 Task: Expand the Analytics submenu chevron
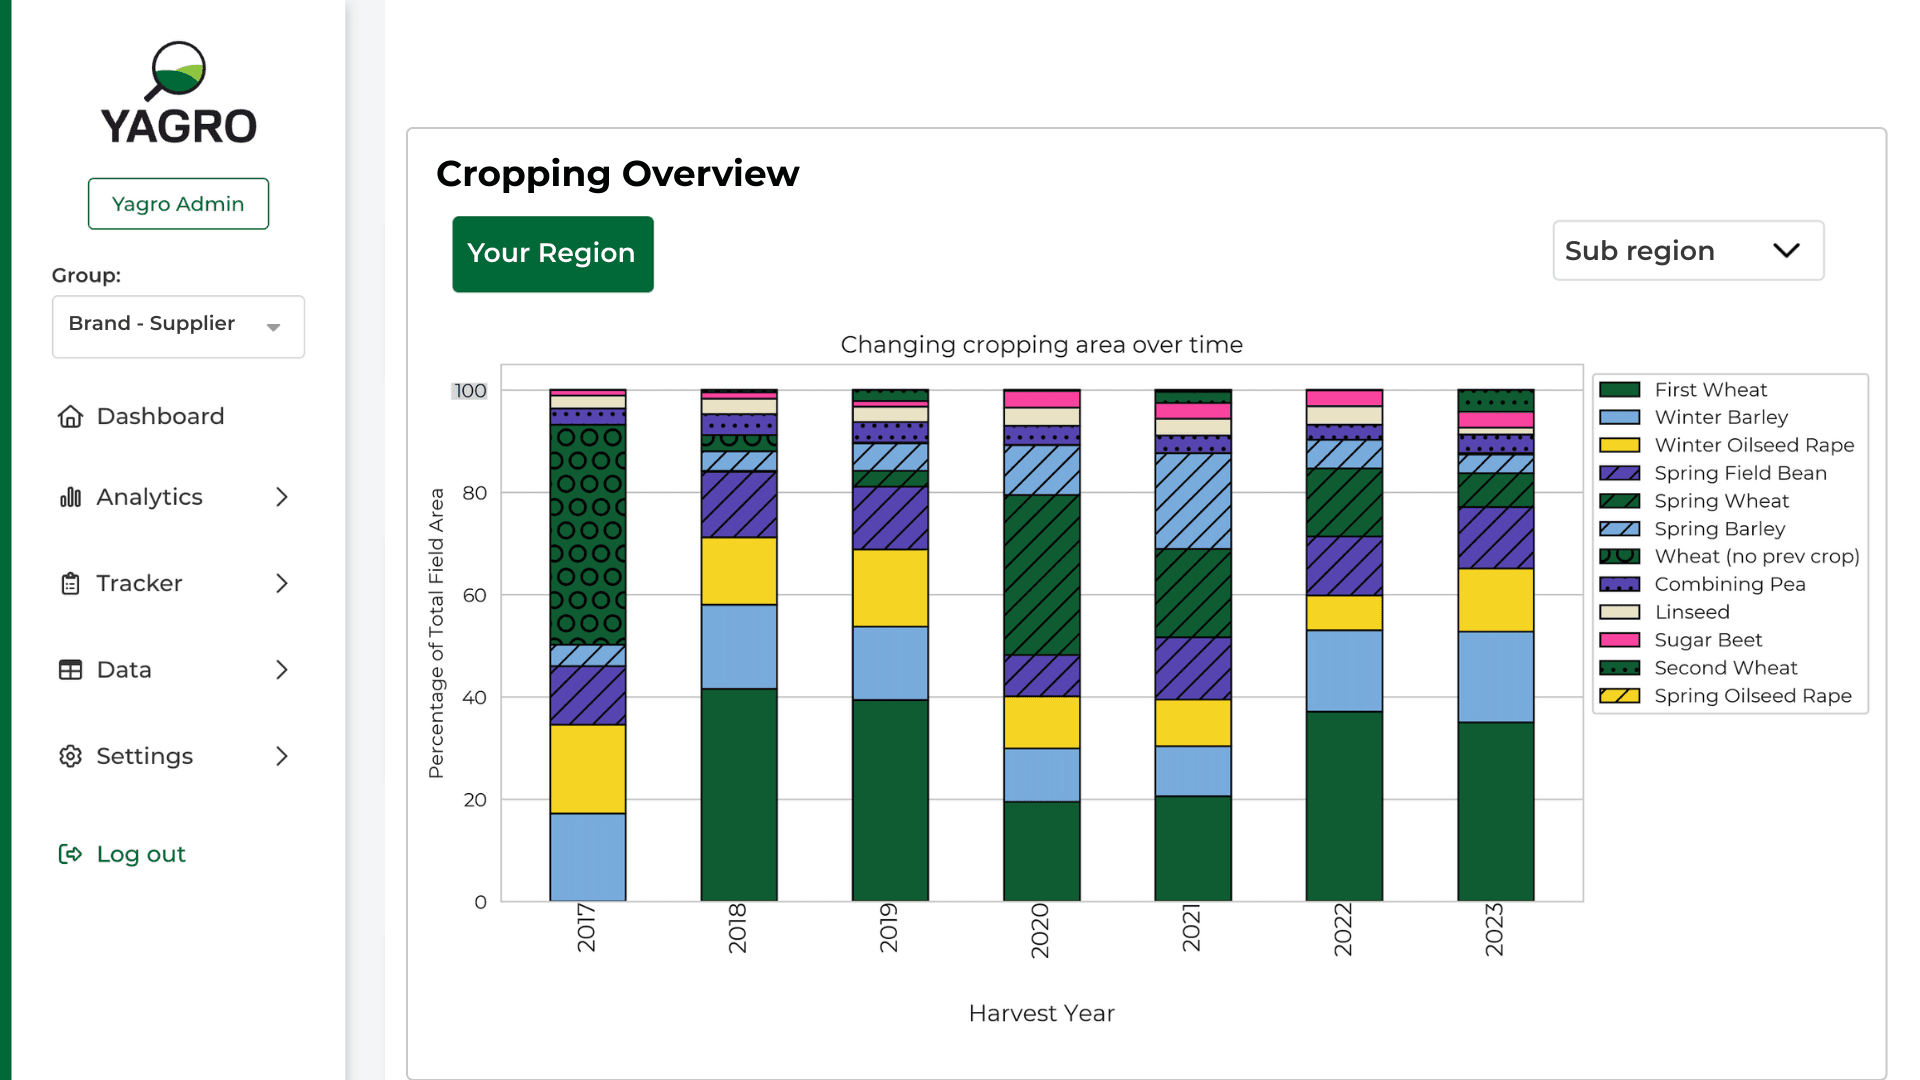282,497
